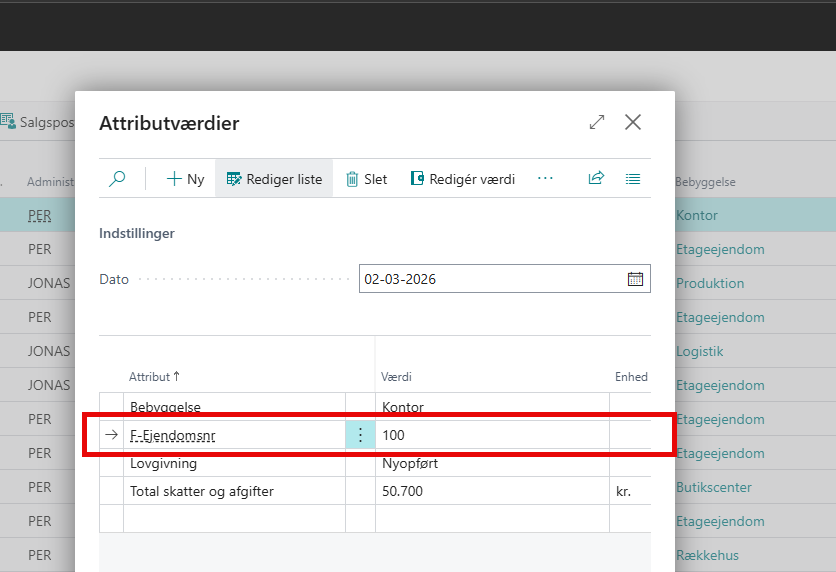Click into the Dato input field

tap(490, 279)
